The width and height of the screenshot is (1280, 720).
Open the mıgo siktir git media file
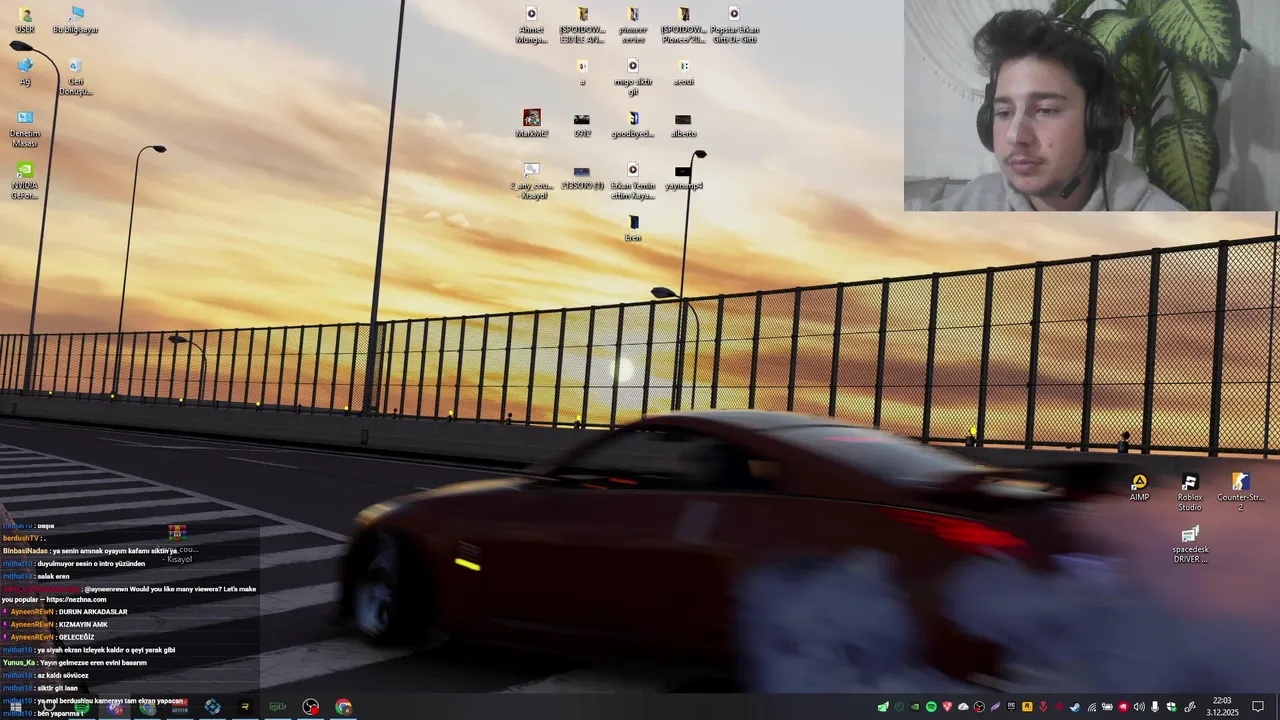(x=633, y=77)
